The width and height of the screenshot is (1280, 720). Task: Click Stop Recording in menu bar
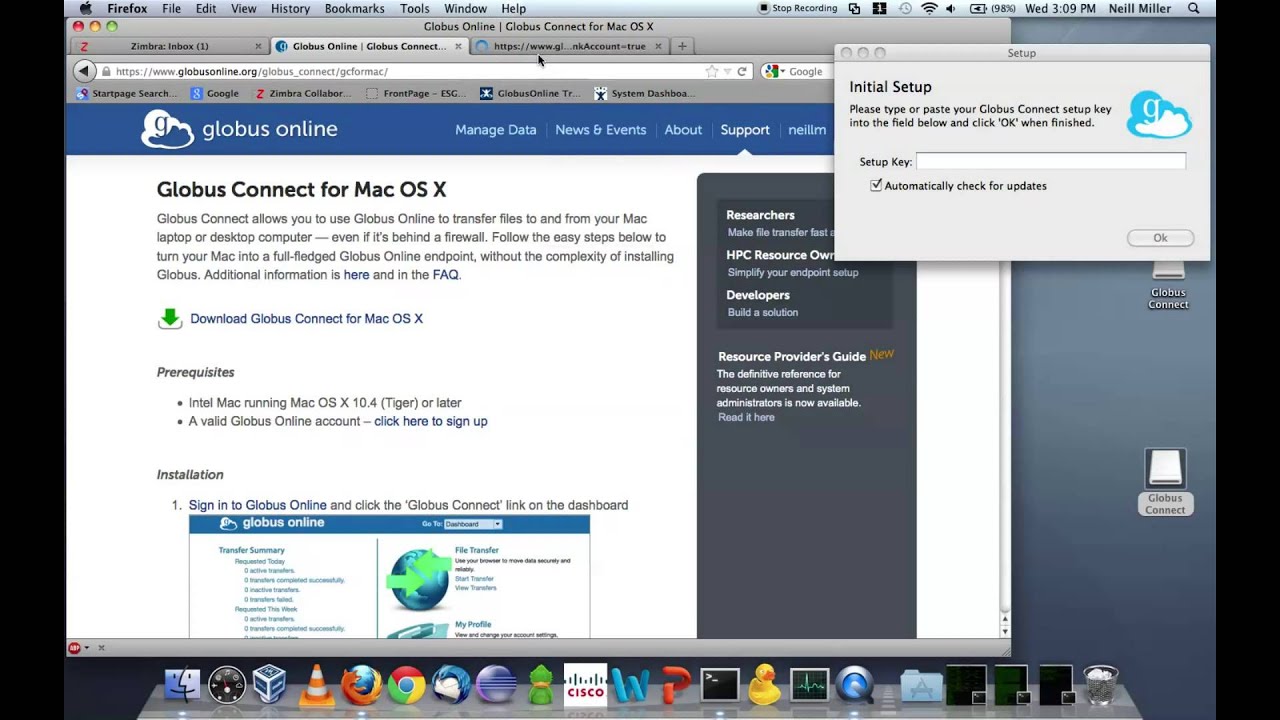coord(798,8)
